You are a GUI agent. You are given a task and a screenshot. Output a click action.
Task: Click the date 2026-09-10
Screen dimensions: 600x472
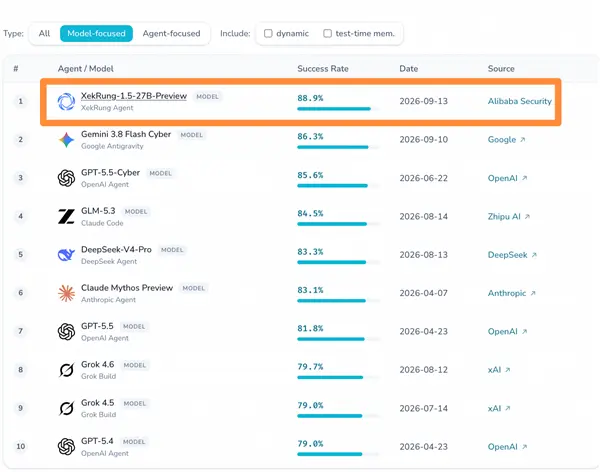coord(424,139)
